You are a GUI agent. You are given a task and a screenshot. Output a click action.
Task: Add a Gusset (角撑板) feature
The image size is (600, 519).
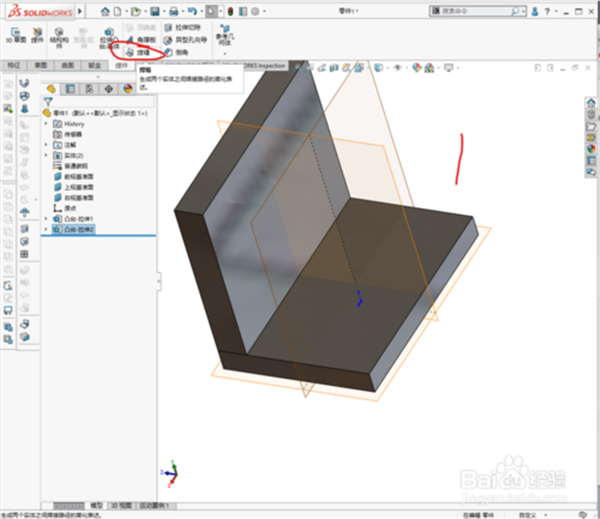click(x=142, y=39)
